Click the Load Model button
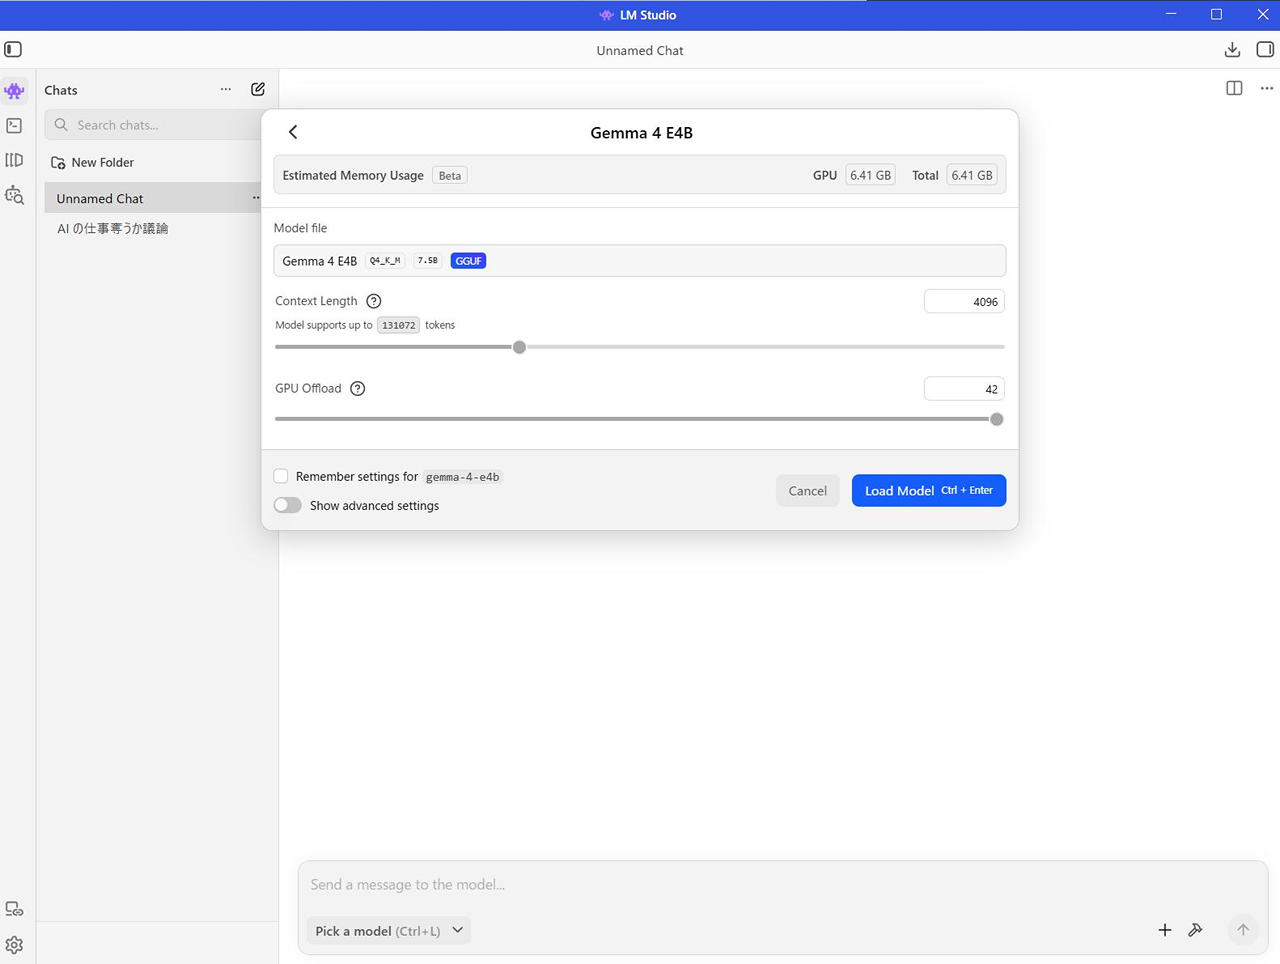Viewport: 1280px width, 964px height. (928, 491)
